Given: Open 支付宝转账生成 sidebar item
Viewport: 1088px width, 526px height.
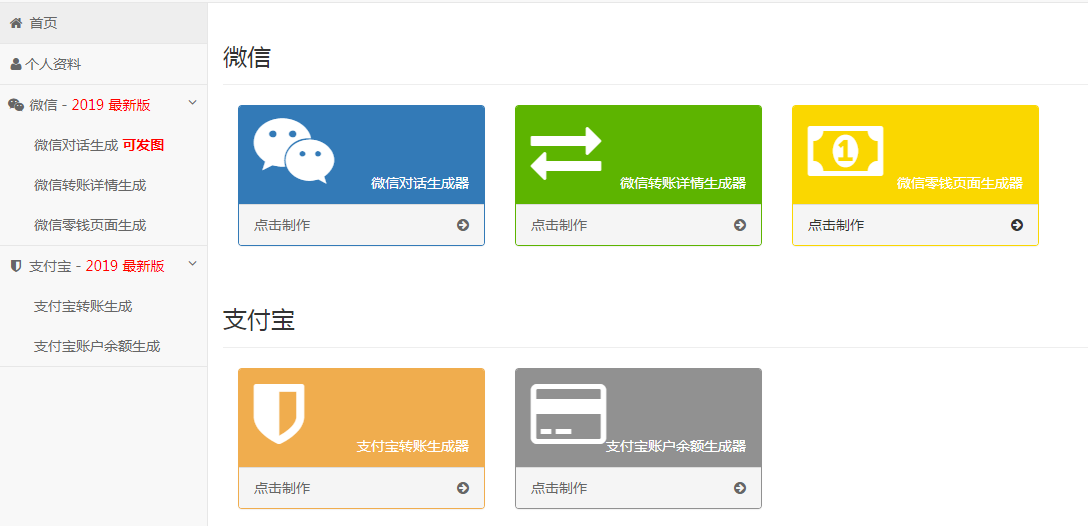Looking at the screenshot, I should [103, 306].
